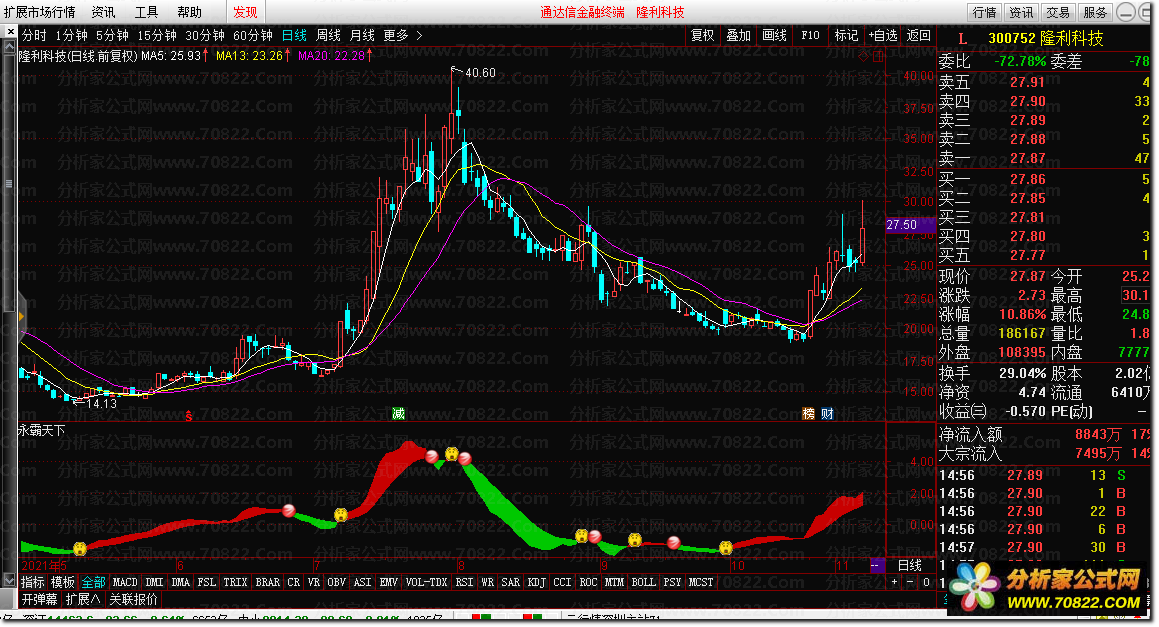
Task: Select the VOL-TDX indicator tab
Action: [426, 582]
